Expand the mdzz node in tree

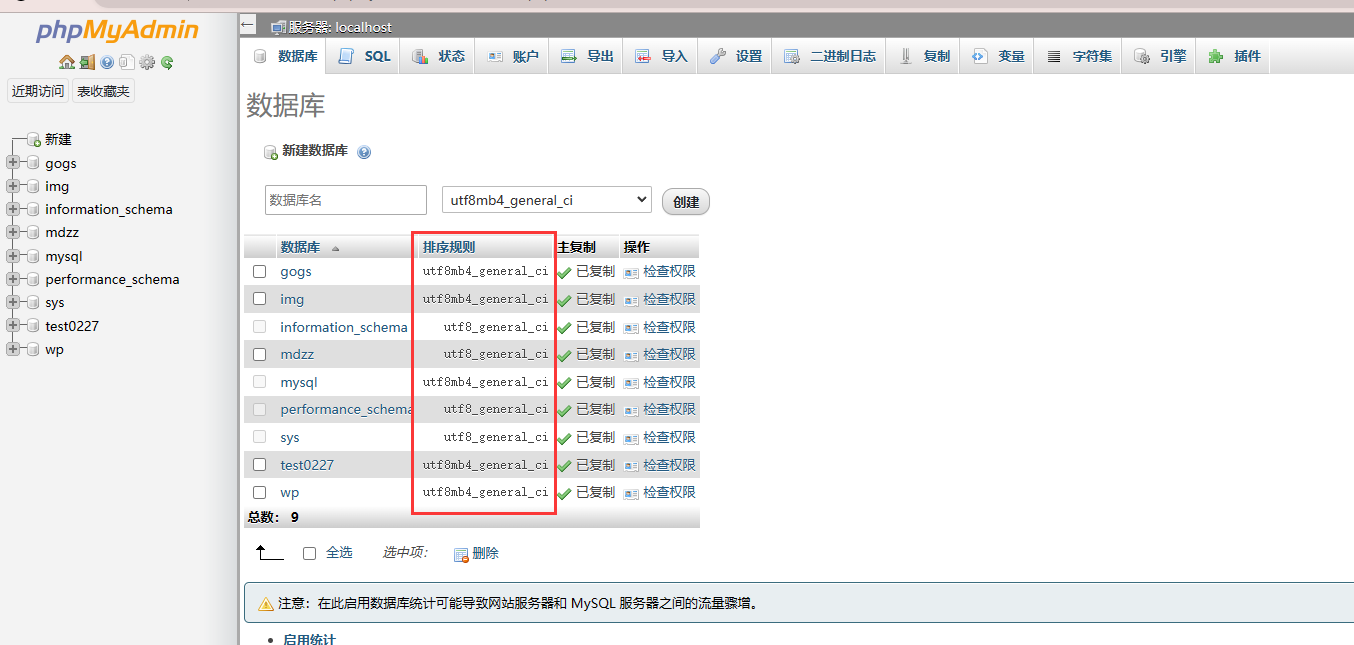click(13, 232)
